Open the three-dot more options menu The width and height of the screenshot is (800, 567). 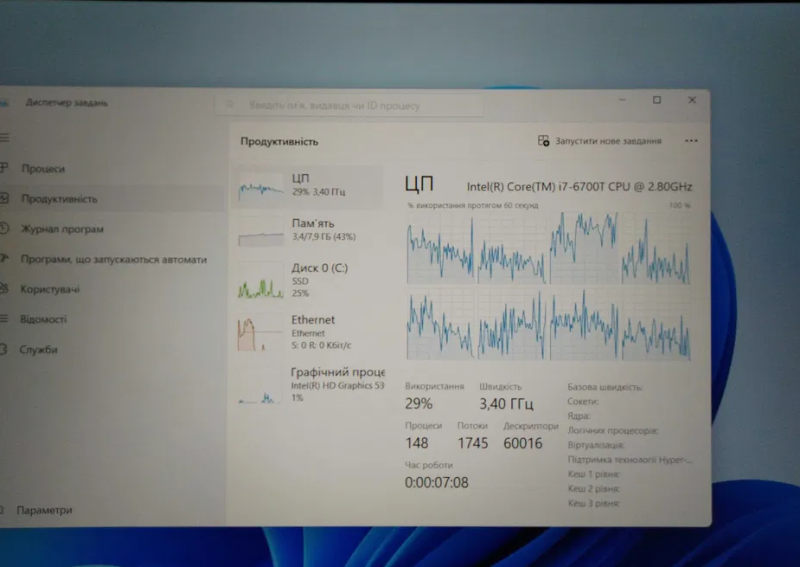coord(691,141)
